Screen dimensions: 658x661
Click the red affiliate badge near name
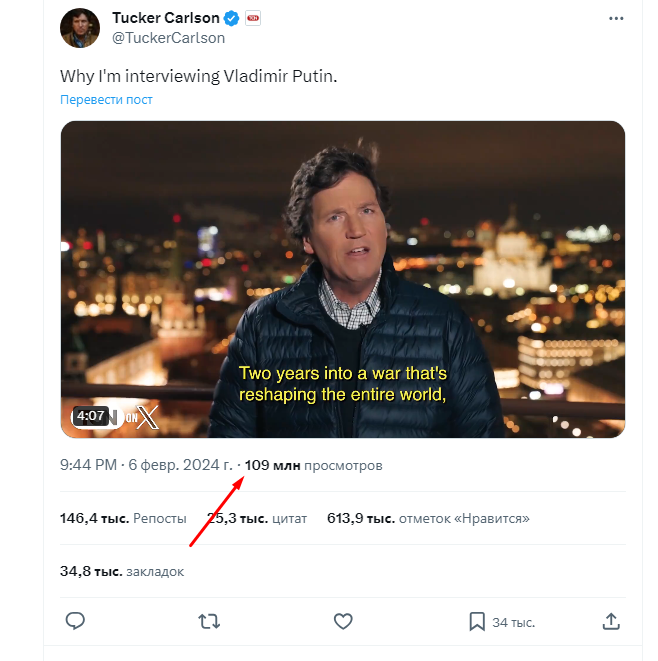pos(253,18)
